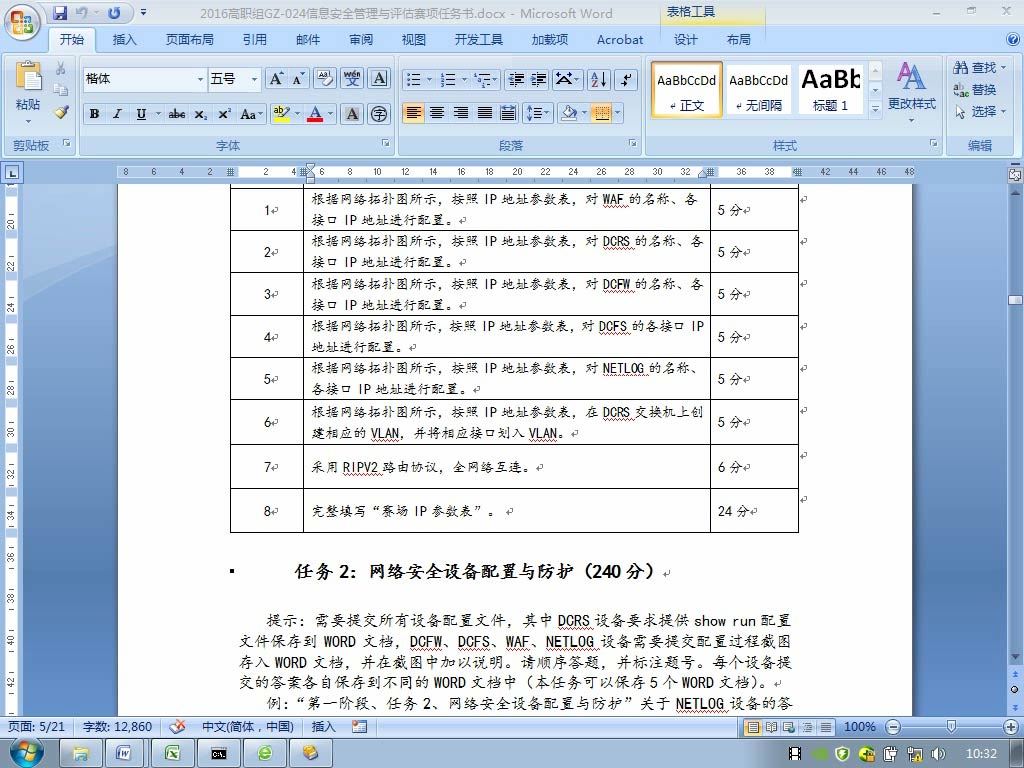Screen dimensions: 1024x768
Task: Apply the 无间隔 style
Action: coord(758,89)
